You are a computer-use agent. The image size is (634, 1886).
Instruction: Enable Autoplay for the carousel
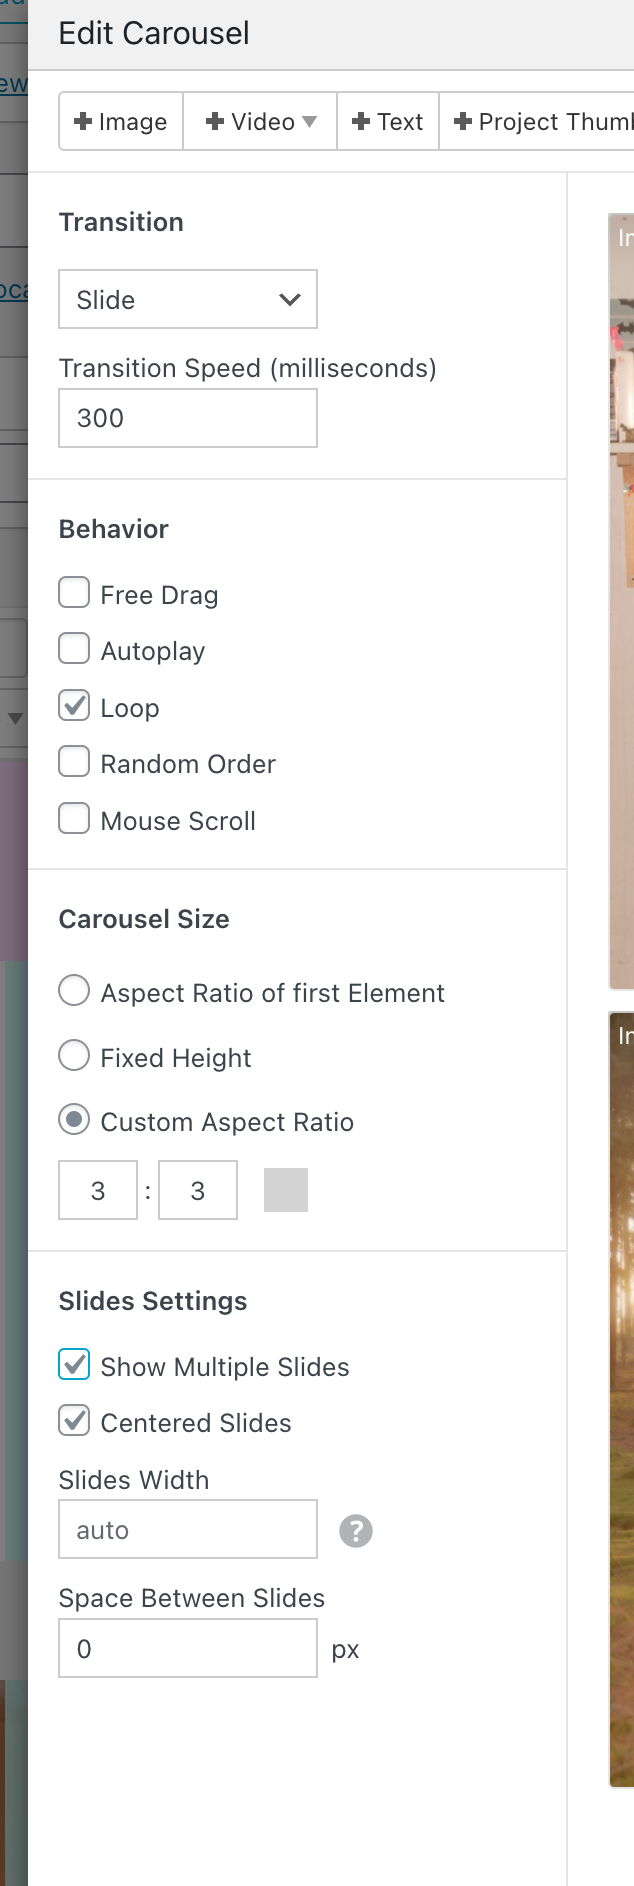coord(74,648)
